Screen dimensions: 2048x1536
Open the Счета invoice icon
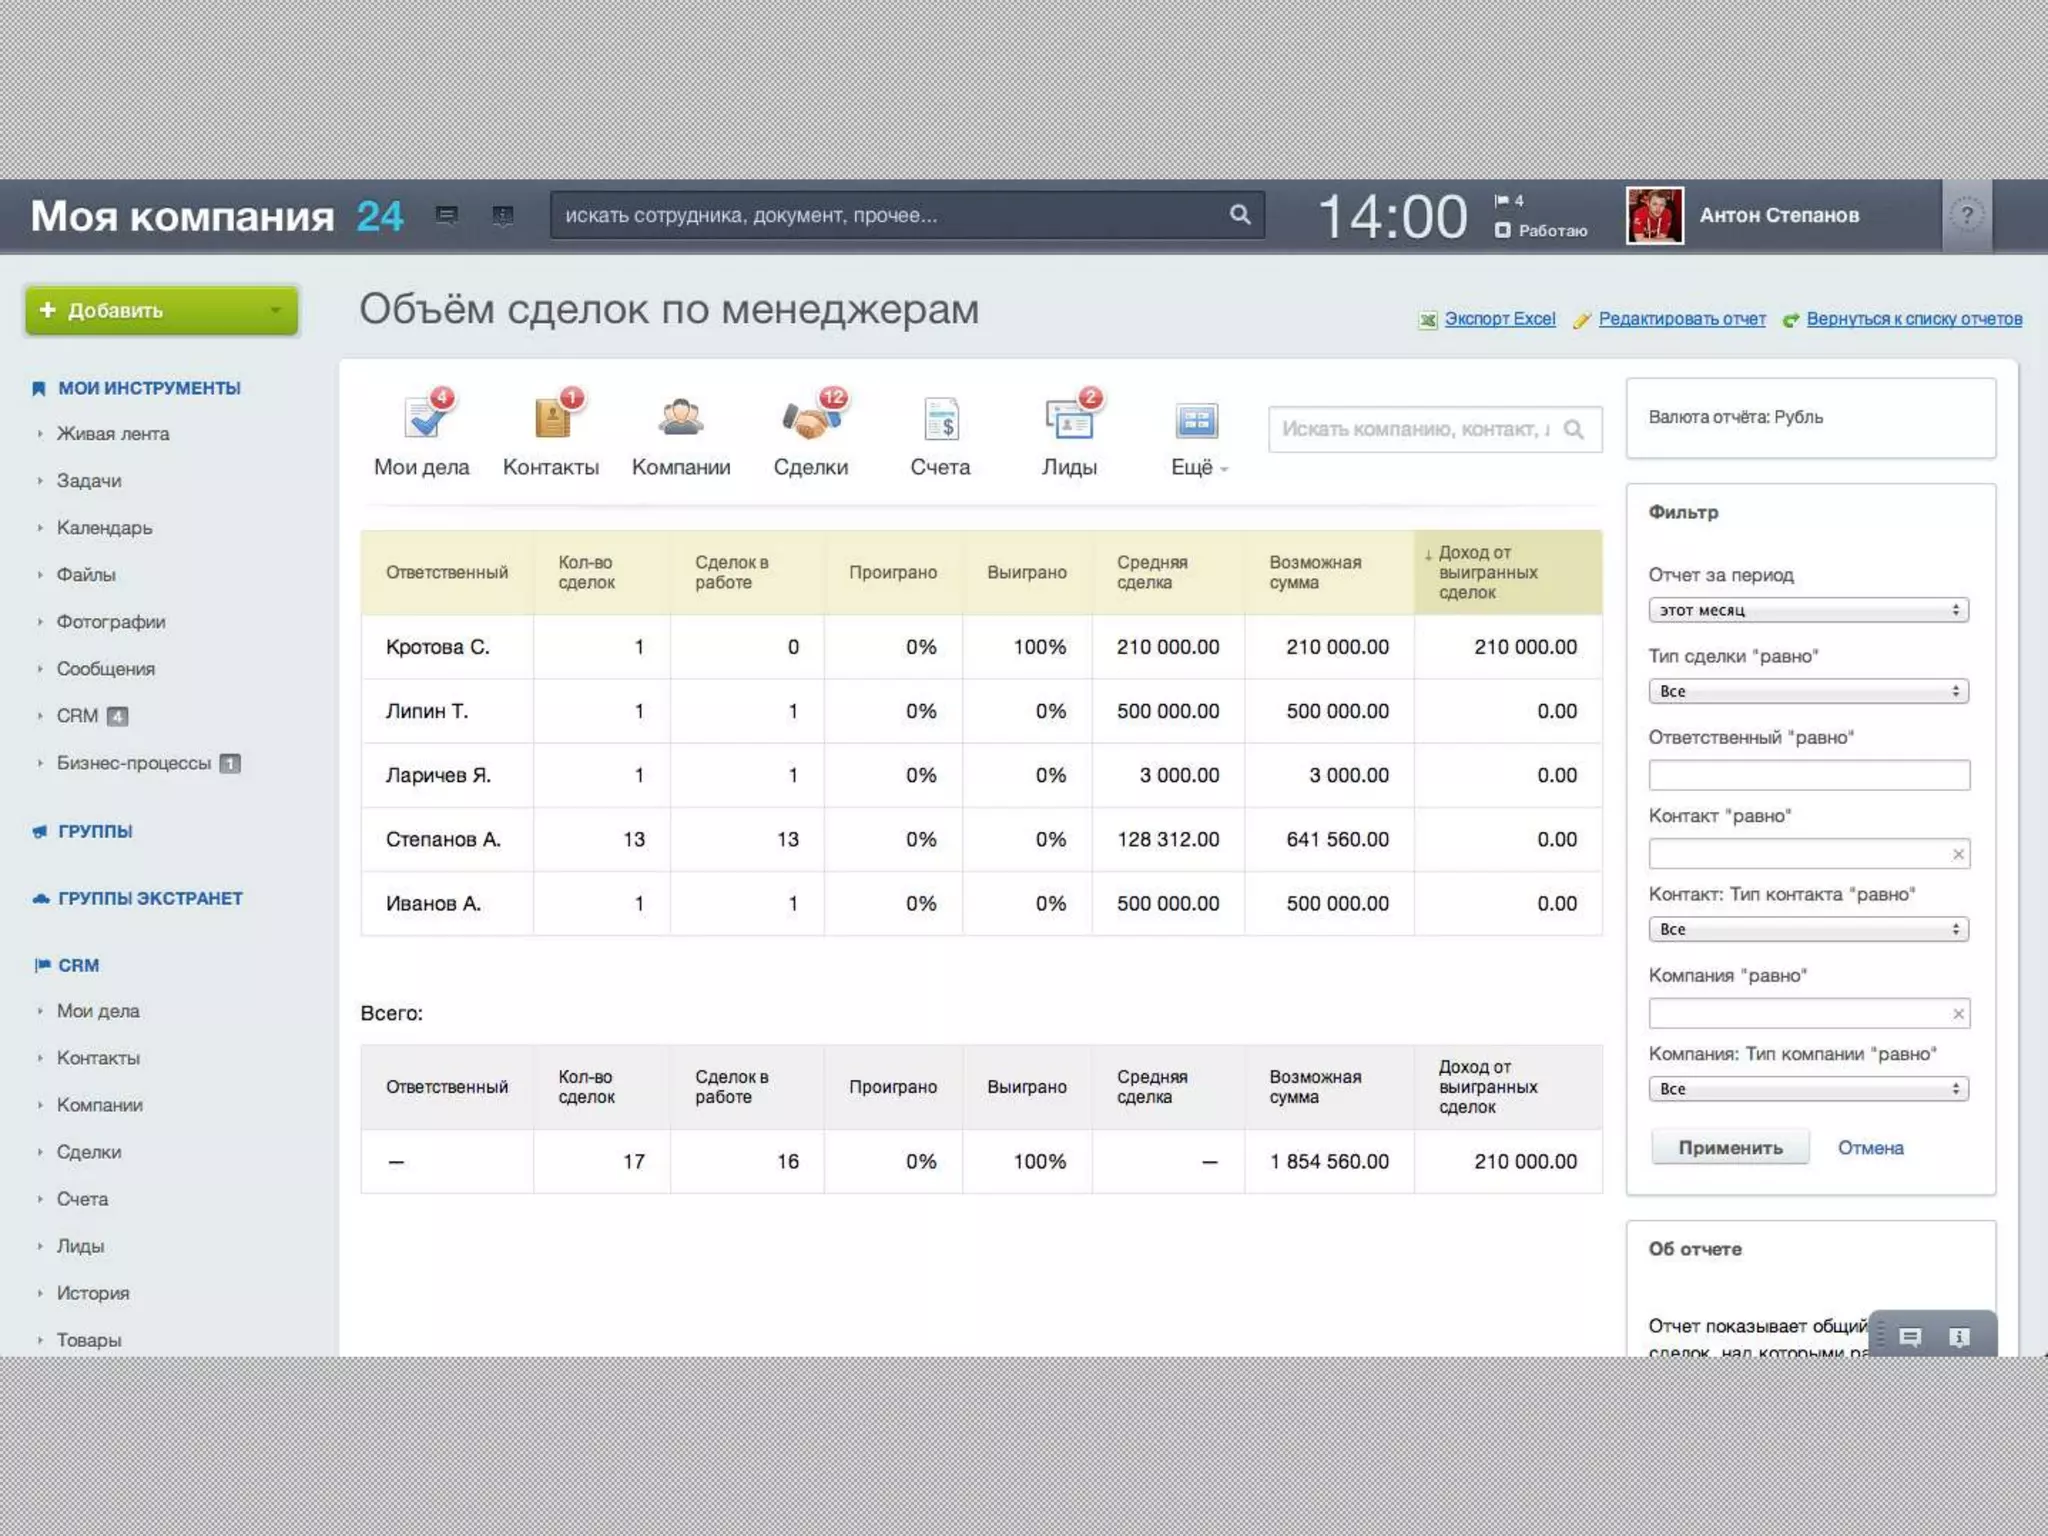(x=940, y=420)
